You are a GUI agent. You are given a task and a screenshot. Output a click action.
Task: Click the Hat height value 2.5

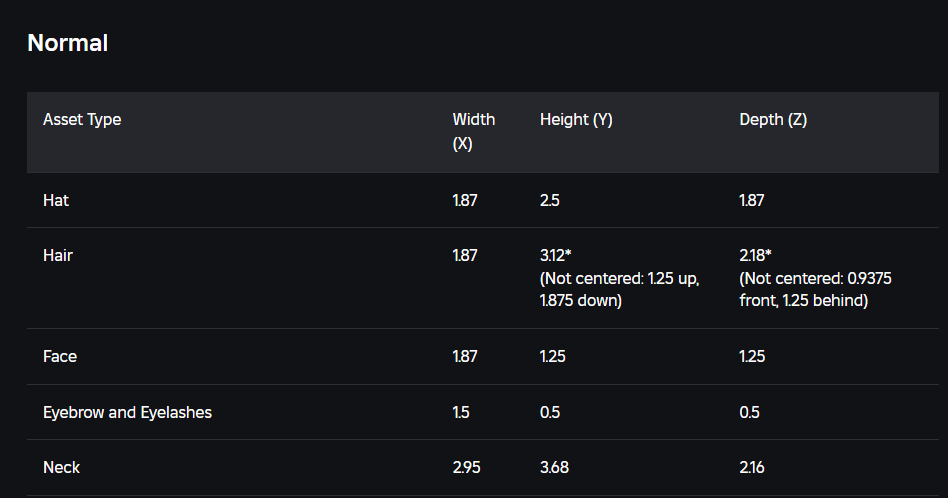tap(550, 200)
